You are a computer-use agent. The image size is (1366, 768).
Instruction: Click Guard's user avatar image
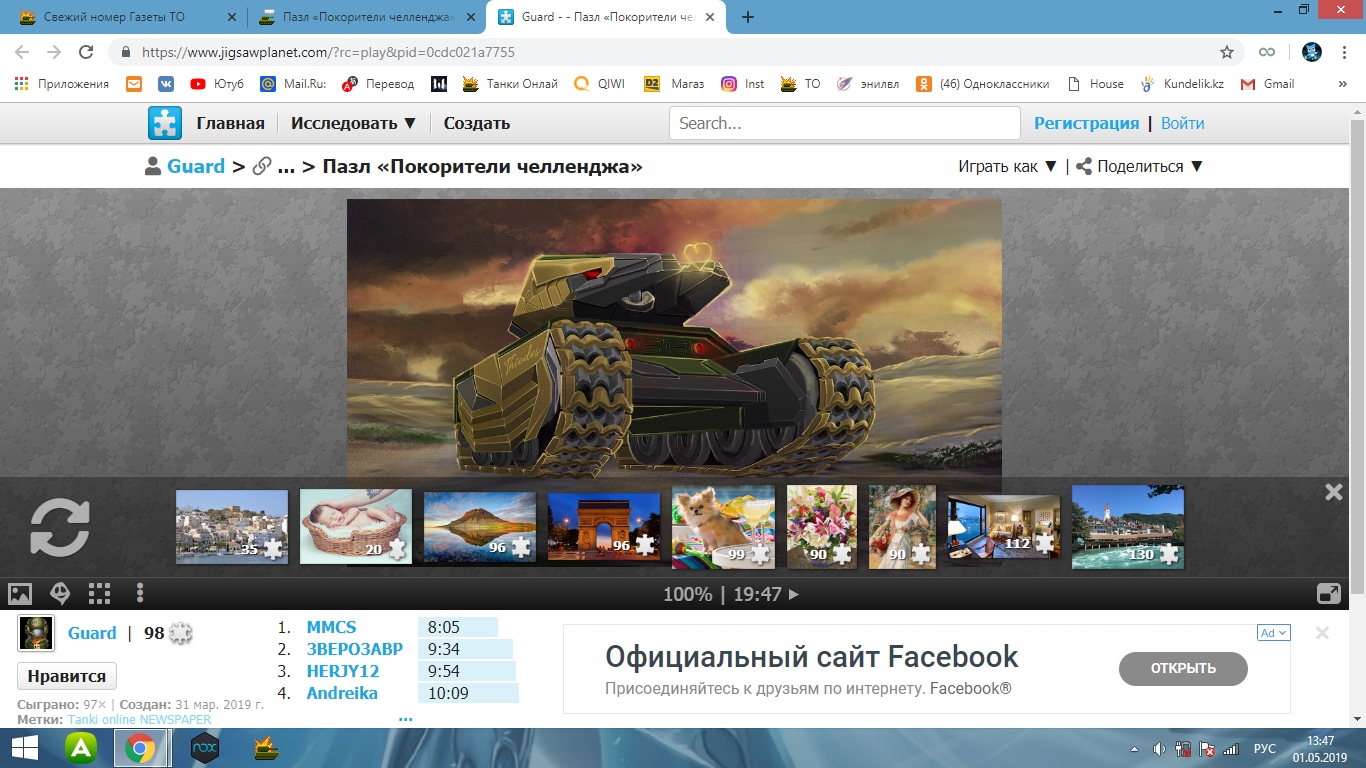(x=36, y=633)
